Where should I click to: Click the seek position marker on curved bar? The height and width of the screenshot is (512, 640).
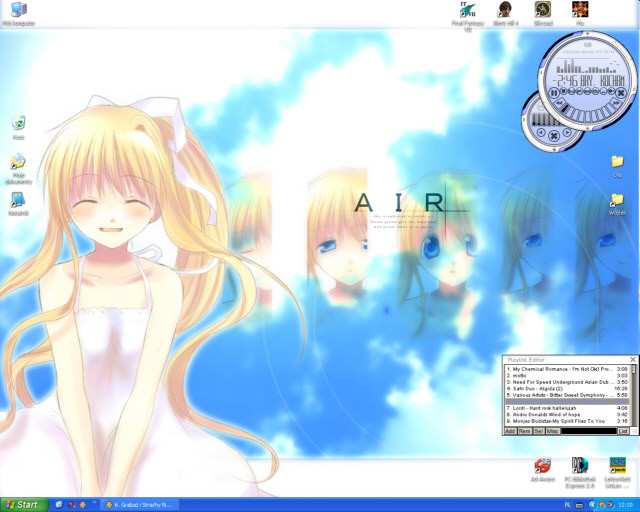click(565, 108)
